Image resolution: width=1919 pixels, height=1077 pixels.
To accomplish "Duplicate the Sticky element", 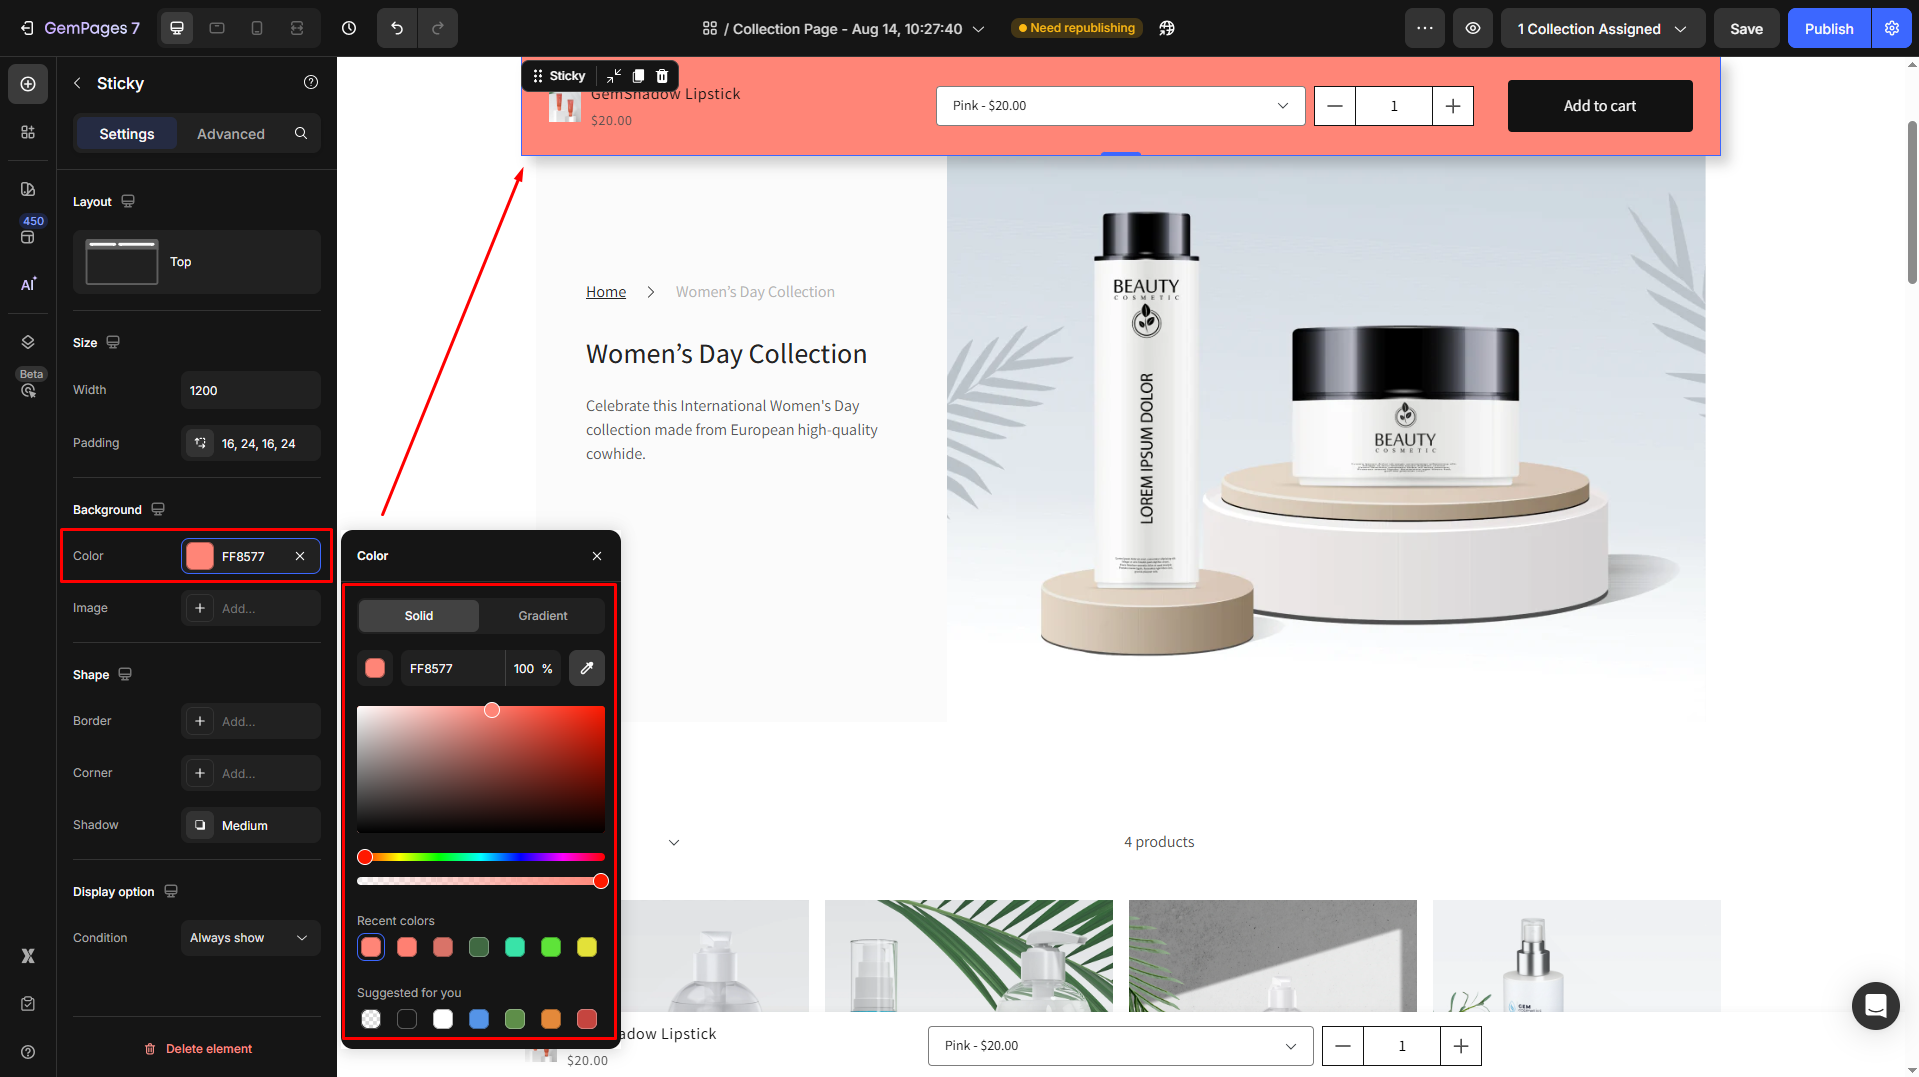I will (x=638, y=76).
